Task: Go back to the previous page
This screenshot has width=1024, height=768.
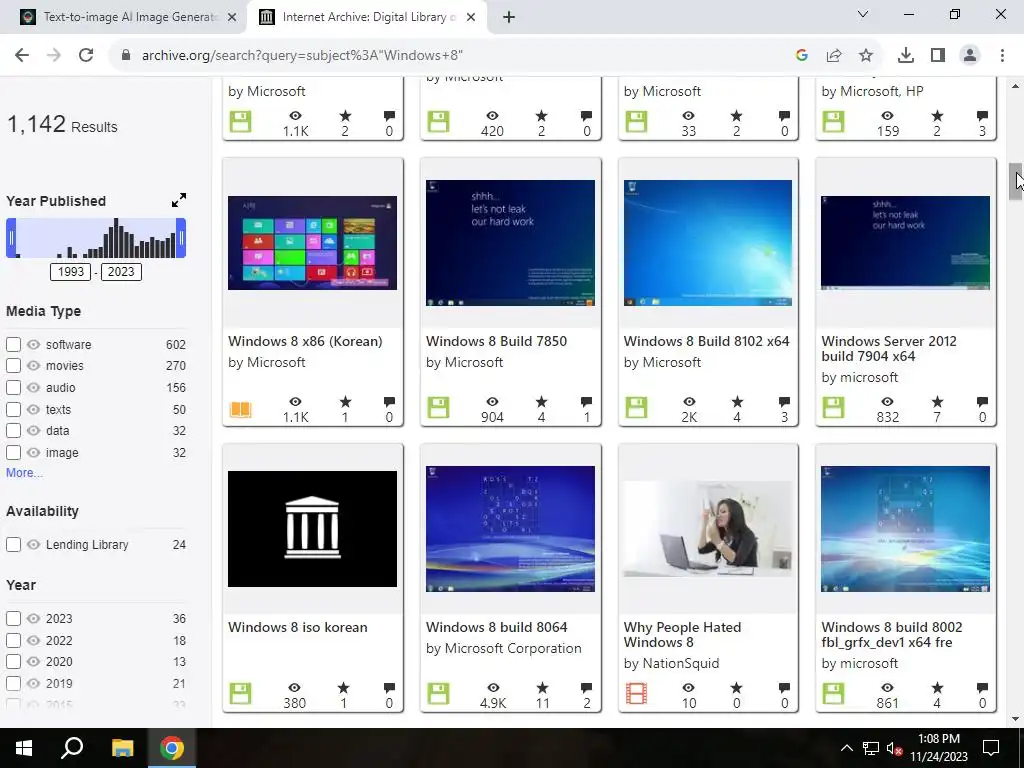Action: click(x=22, y=56)
